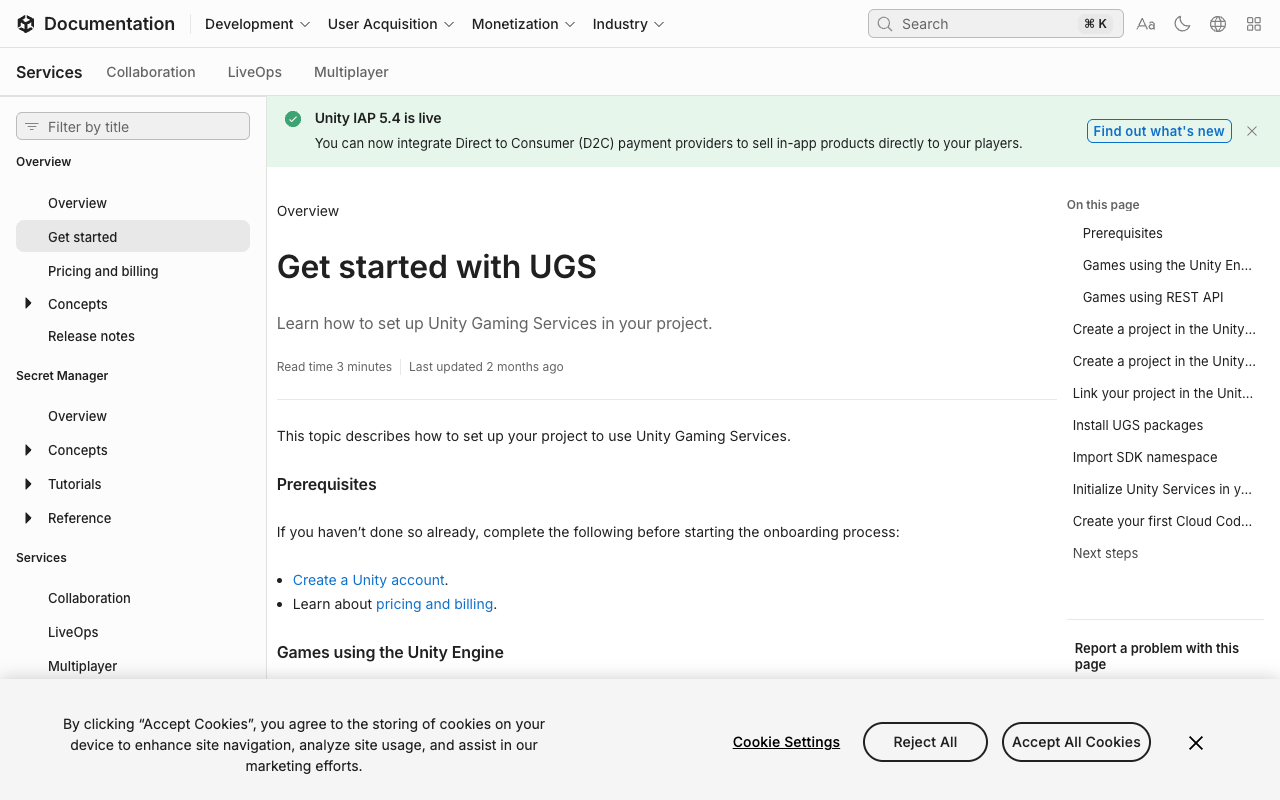
Task: Open LiveOps in the sidebar
Action: pos(73,632)
